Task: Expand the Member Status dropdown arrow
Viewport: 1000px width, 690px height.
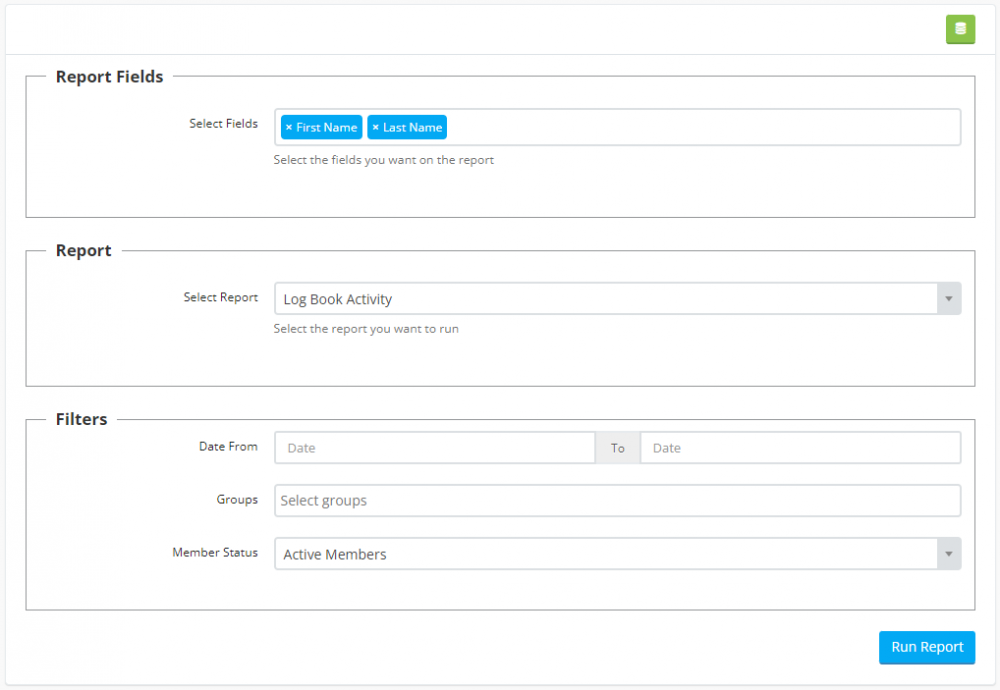Action: coord(948,554)
